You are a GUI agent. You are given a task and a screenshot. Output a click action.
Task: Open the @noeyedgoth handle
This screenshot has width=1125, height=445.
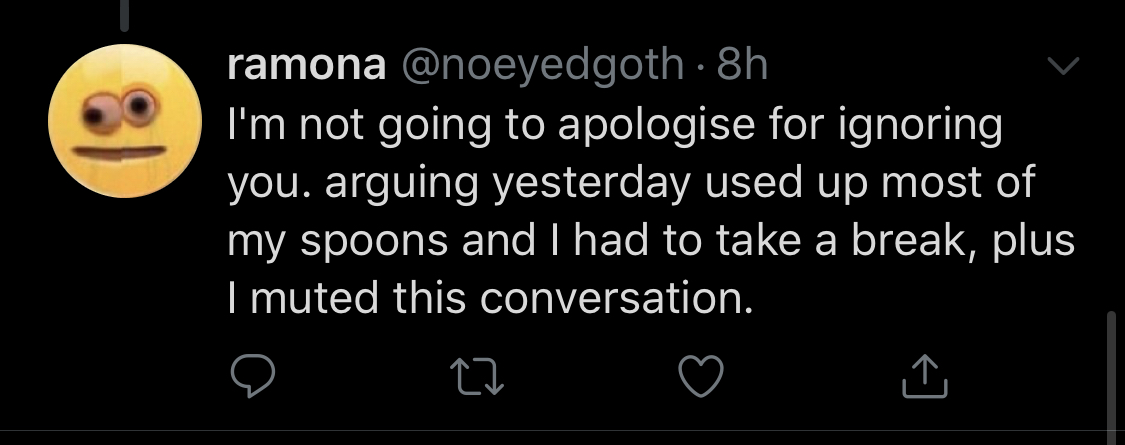pos(543,68)
